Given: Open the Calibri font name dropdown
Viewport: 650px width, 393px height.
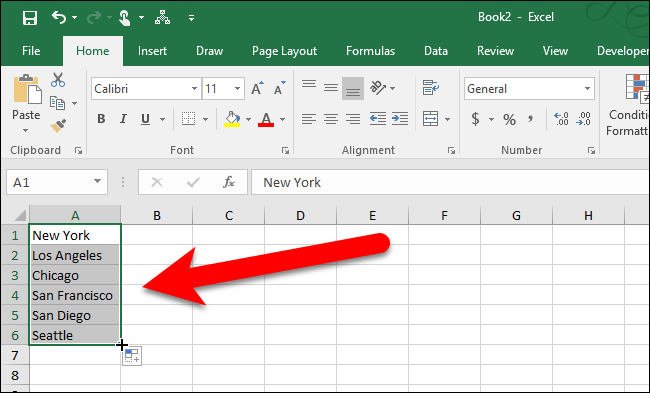Looking at the screenshot, I should [x=194, y=89].
